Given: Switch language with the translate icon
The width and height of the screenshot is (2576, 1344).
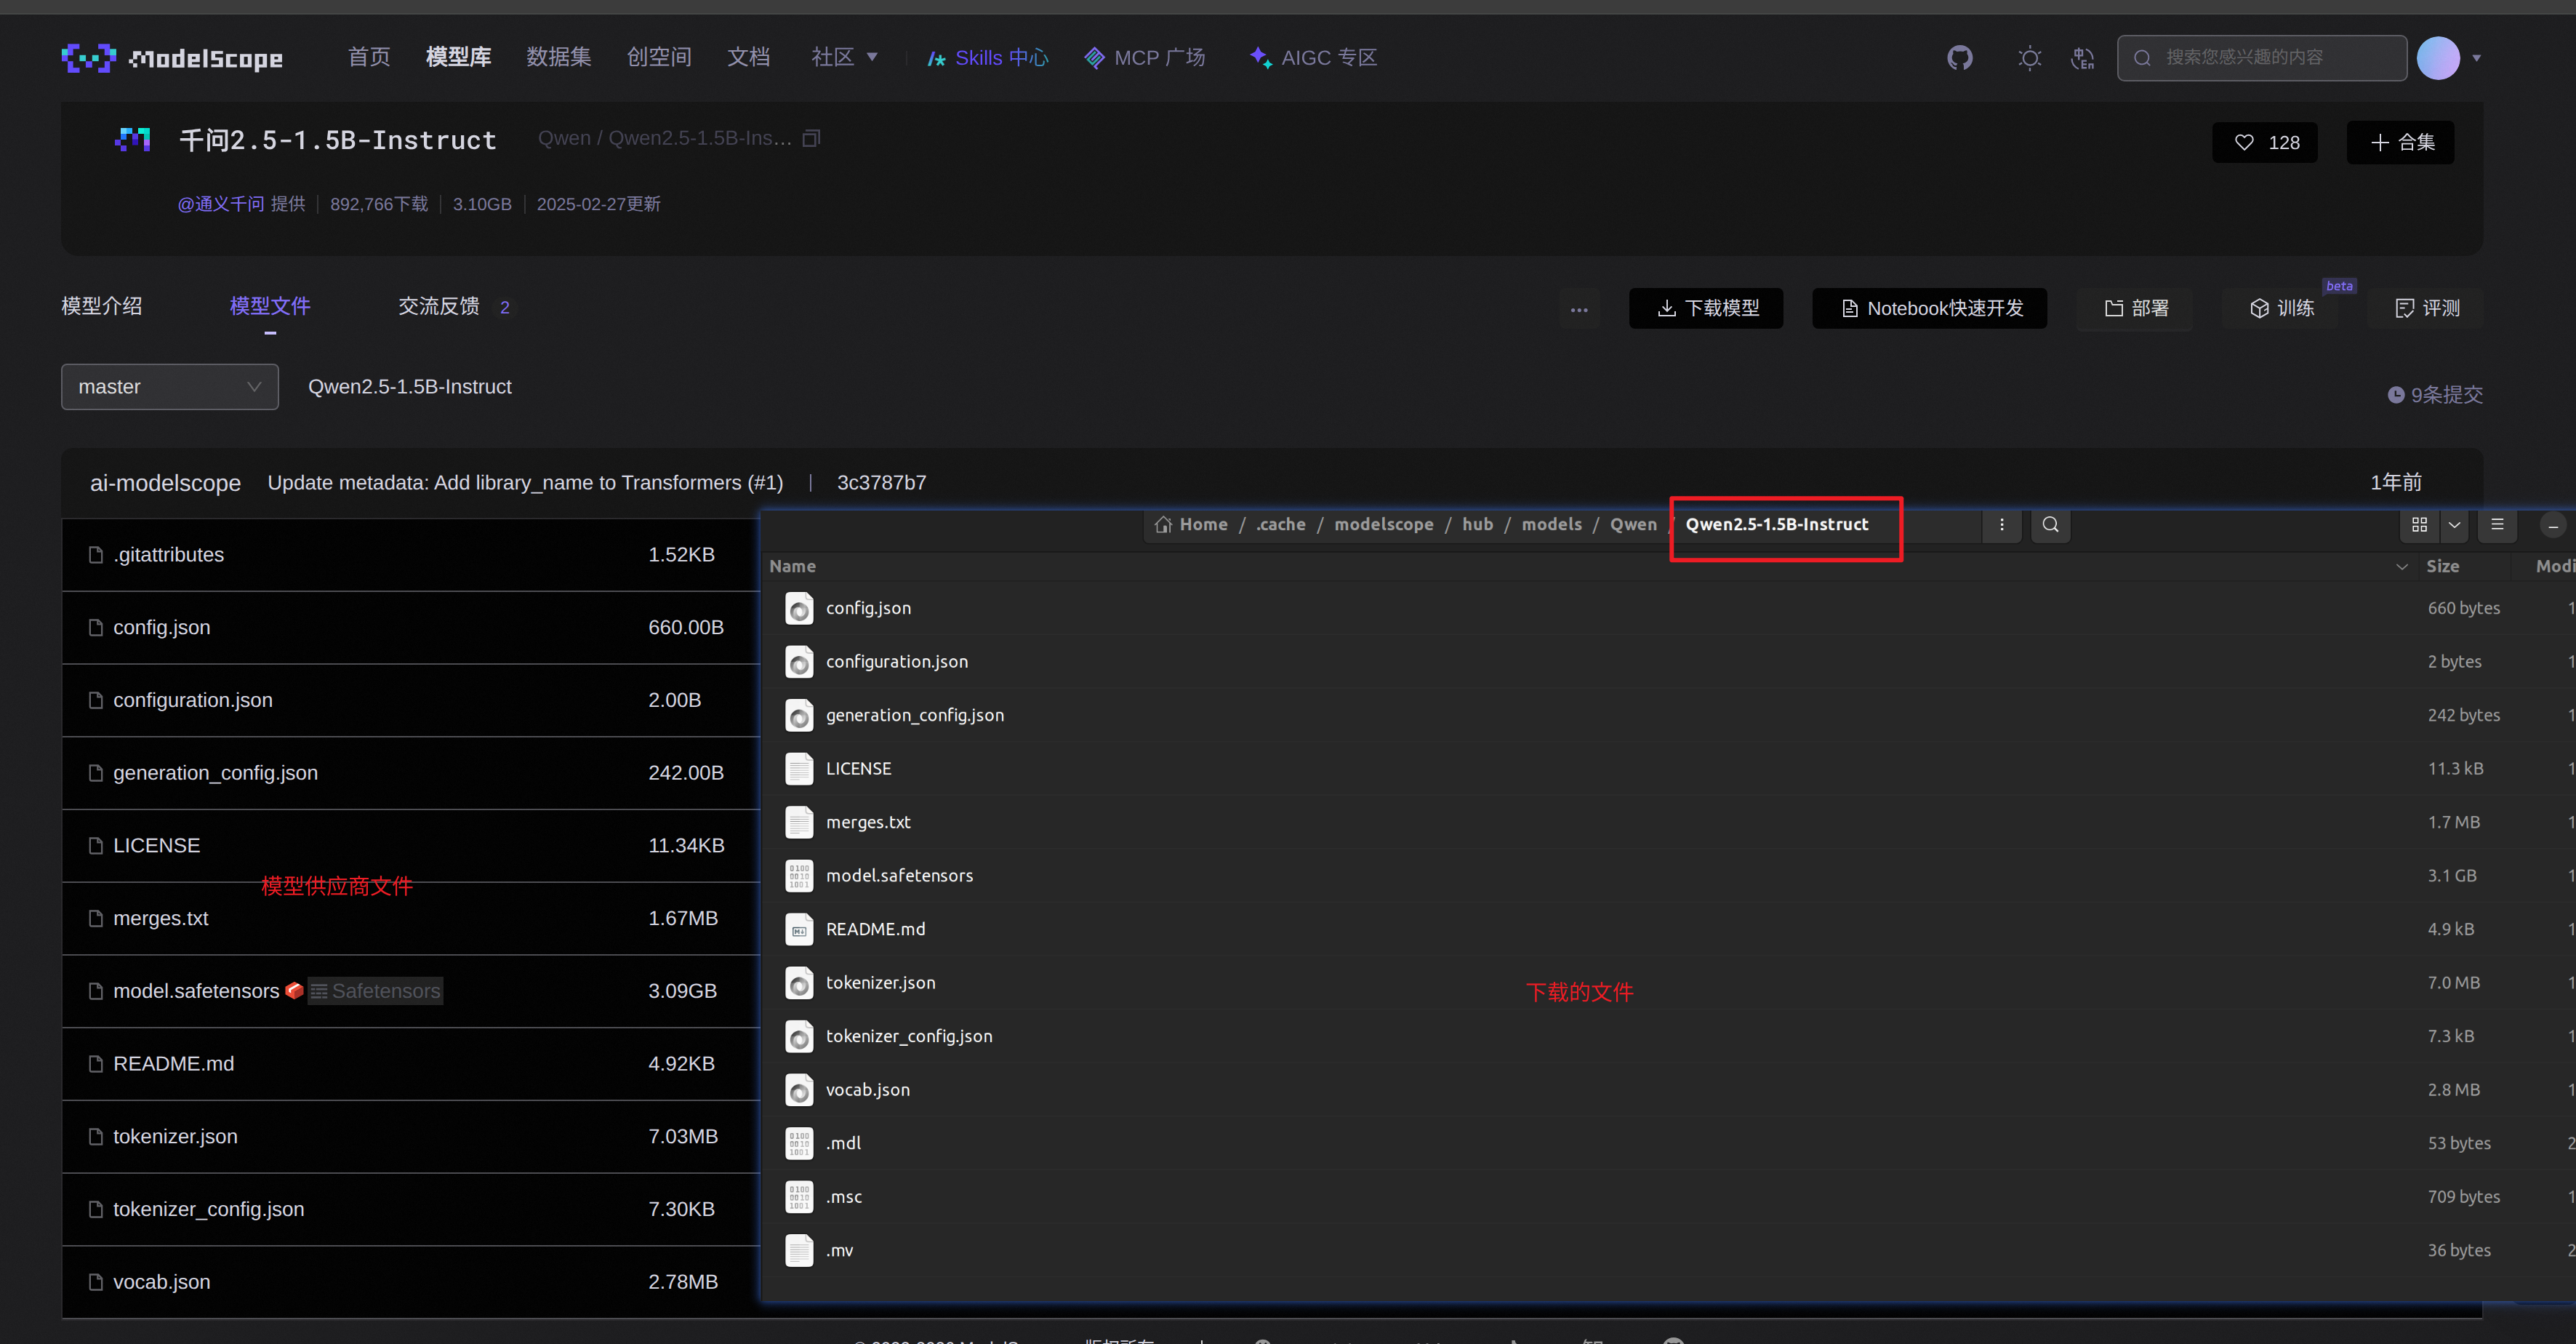Looking at the screenshot, I should [x=2083, y=58].
